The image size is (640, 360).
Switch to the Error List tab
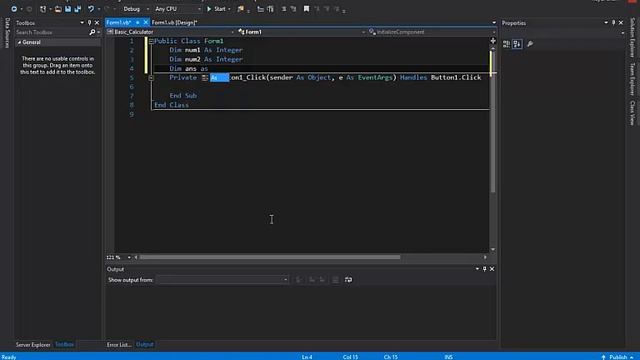[x=119, y=345]
